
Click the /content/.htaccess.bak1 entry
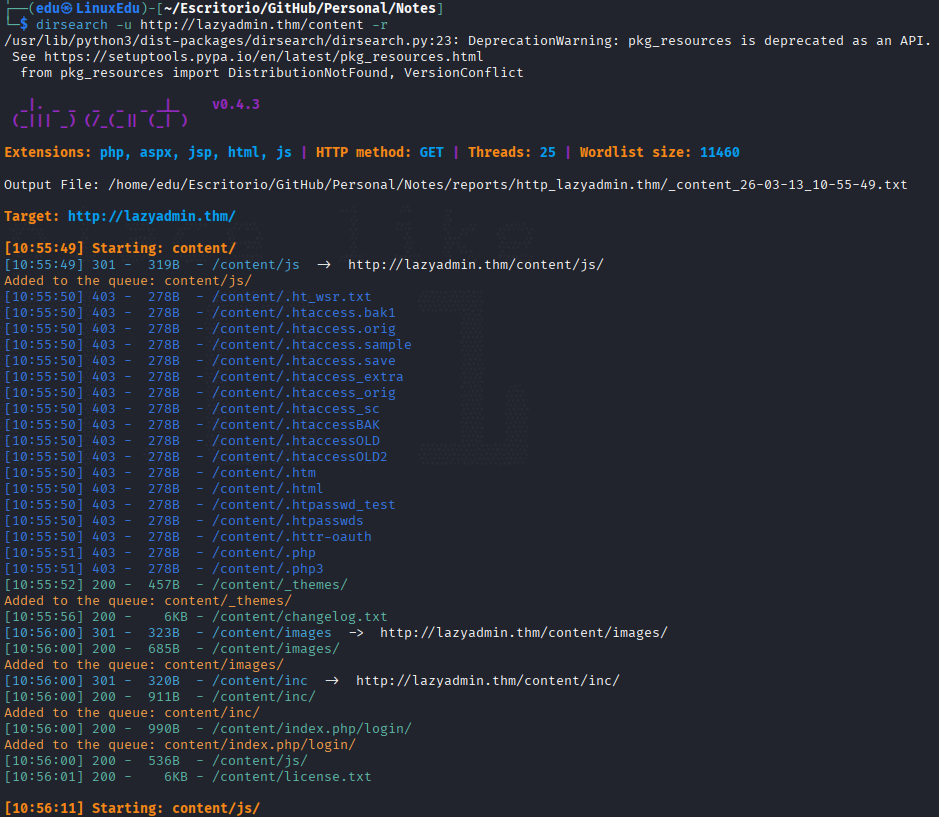coord(304,313)
